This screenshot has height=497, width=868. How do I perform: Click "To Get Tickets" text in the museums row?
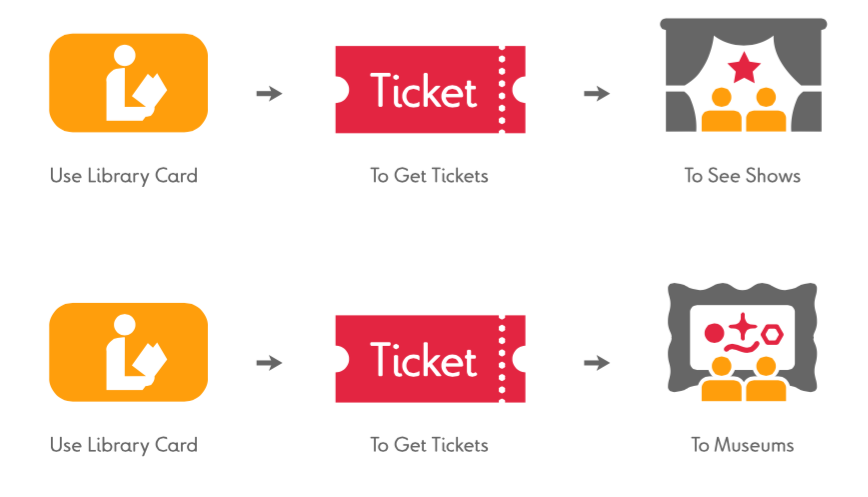point(429,445)
